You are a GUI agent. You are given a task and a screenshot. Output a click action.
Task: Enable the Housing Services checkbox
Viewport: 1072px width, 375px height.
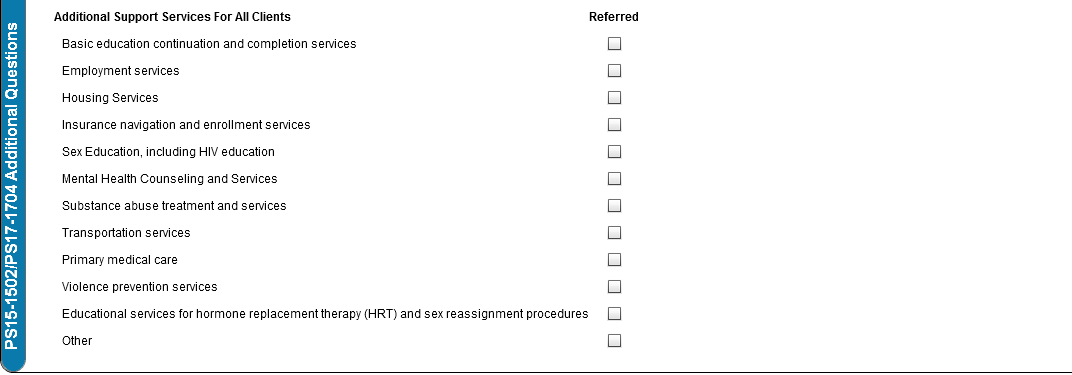coord(614,98)
